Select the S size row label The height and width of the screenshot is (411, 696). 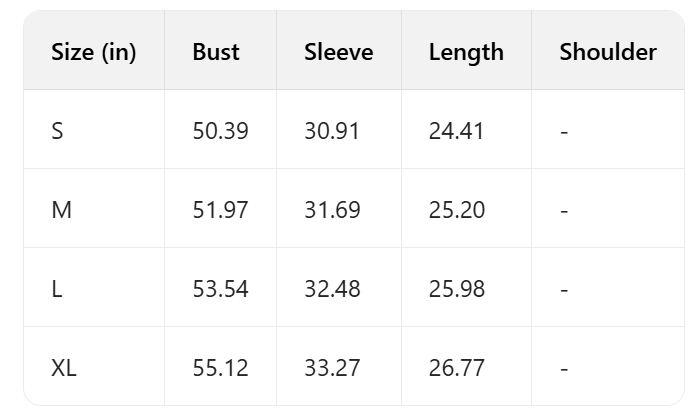coord(57,131)
